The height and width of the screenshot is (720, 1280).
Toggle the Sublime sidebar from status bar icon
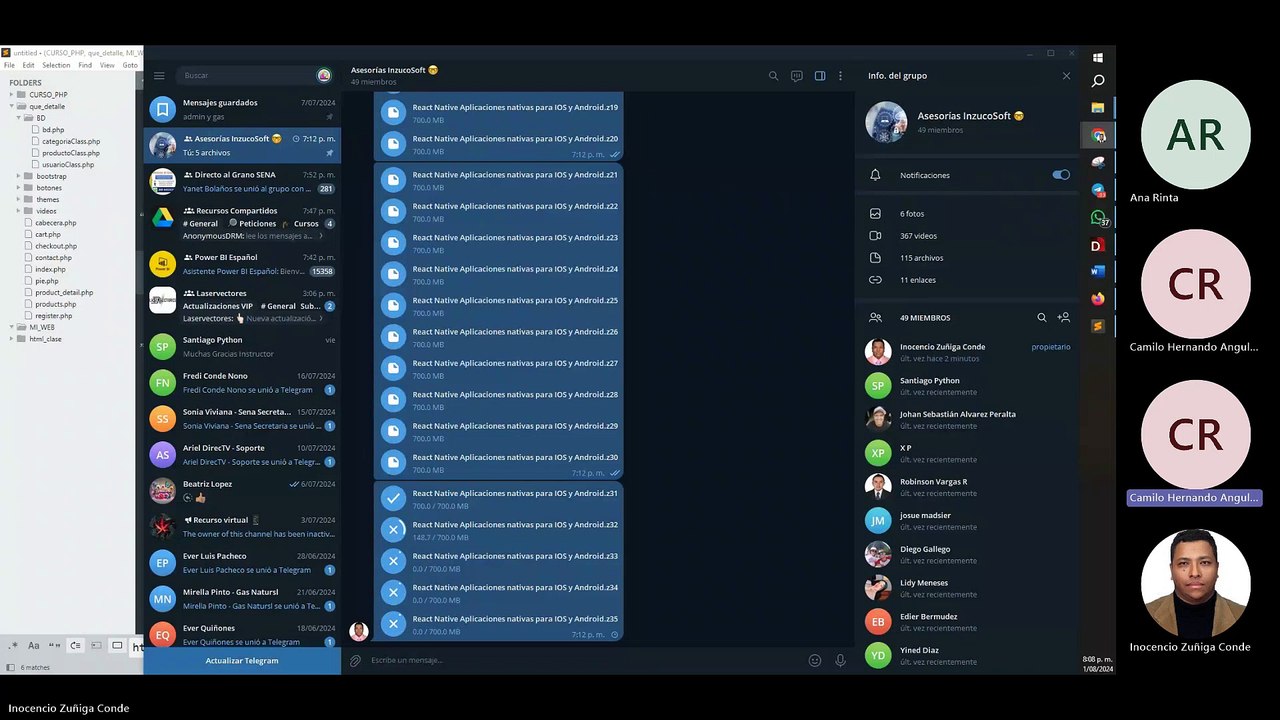[x=11, y=667]
